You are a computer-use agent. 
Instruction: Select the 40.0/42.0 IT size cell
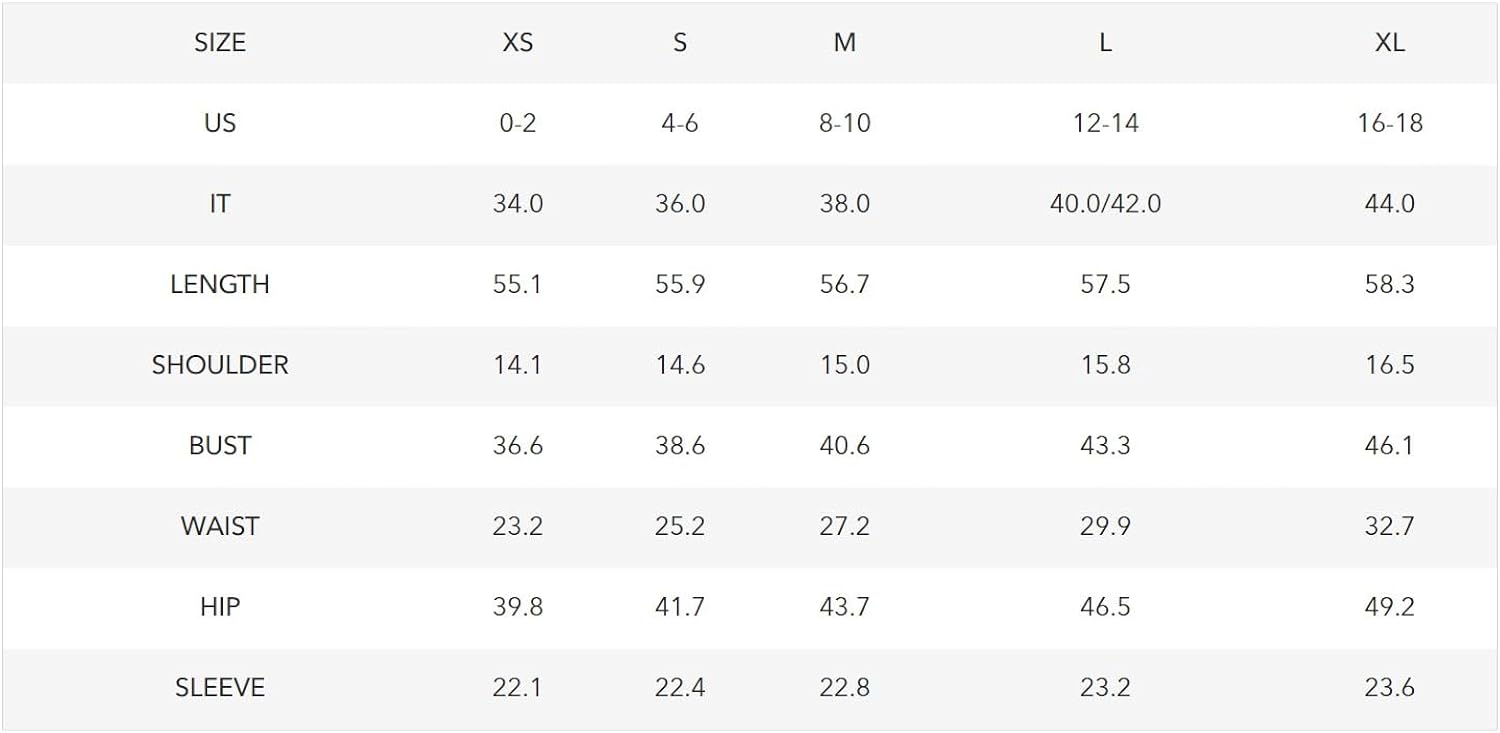click(1105, 204)
